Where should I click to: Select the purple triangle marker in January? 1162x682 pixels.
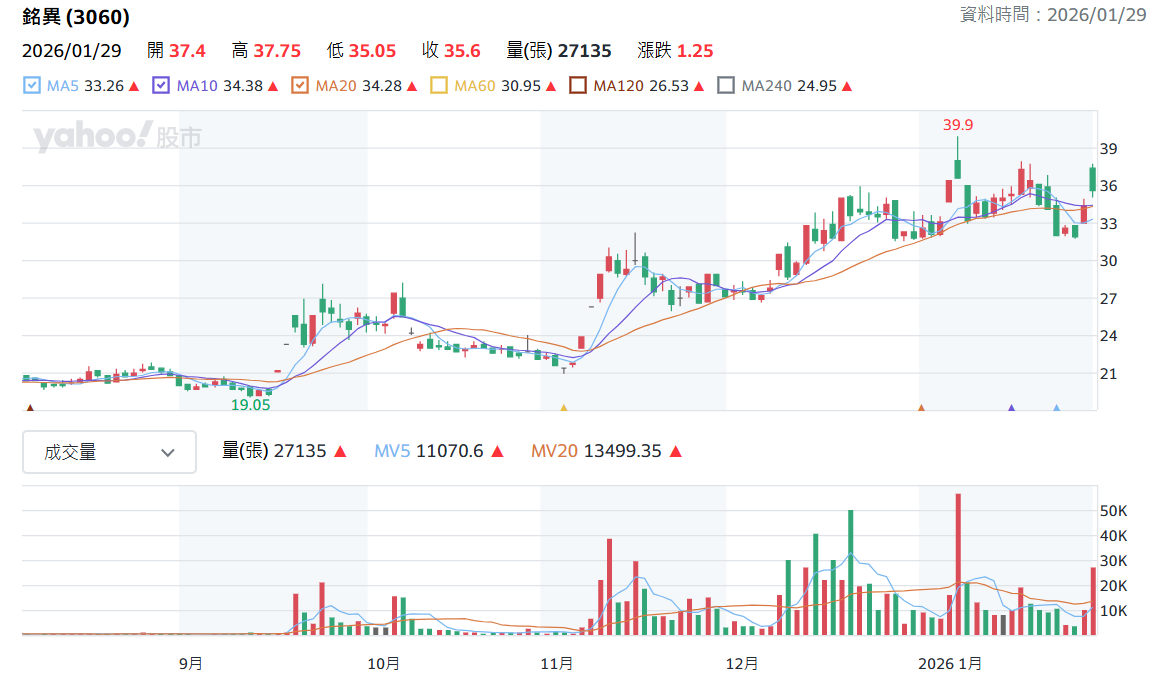click(1012, 408)
